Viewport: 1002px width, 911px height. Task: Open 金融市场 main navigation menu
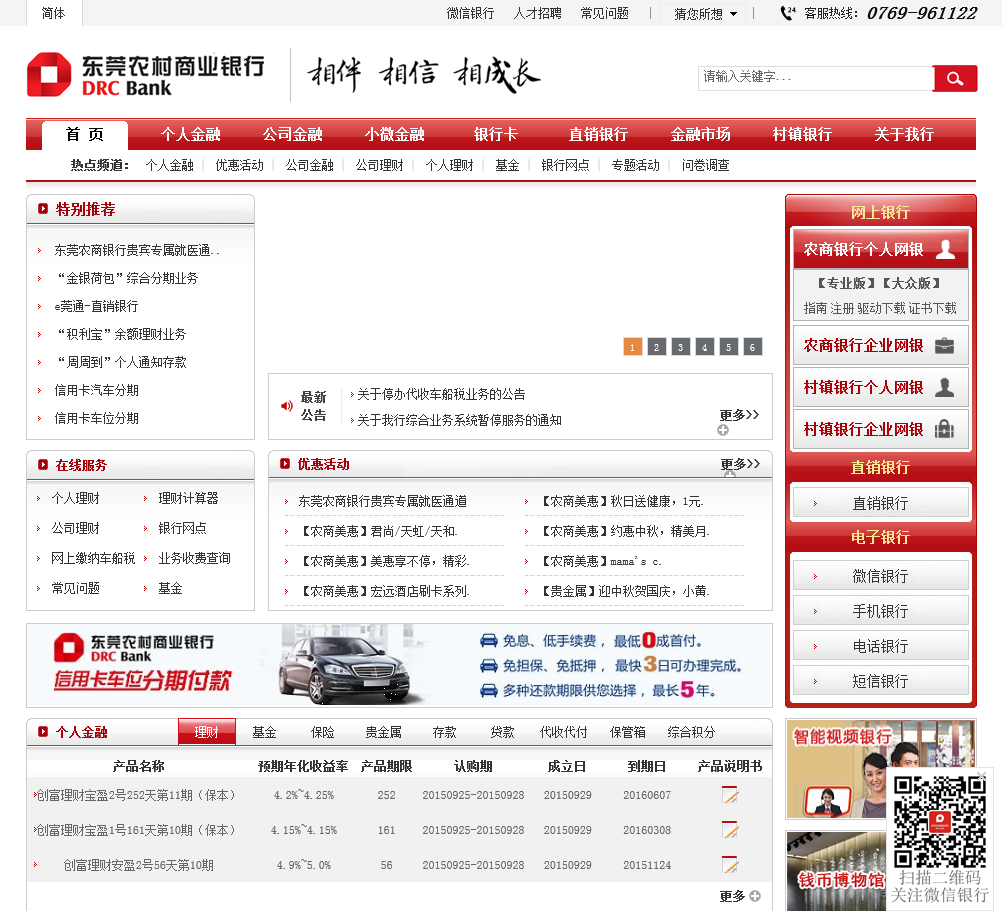700,135
